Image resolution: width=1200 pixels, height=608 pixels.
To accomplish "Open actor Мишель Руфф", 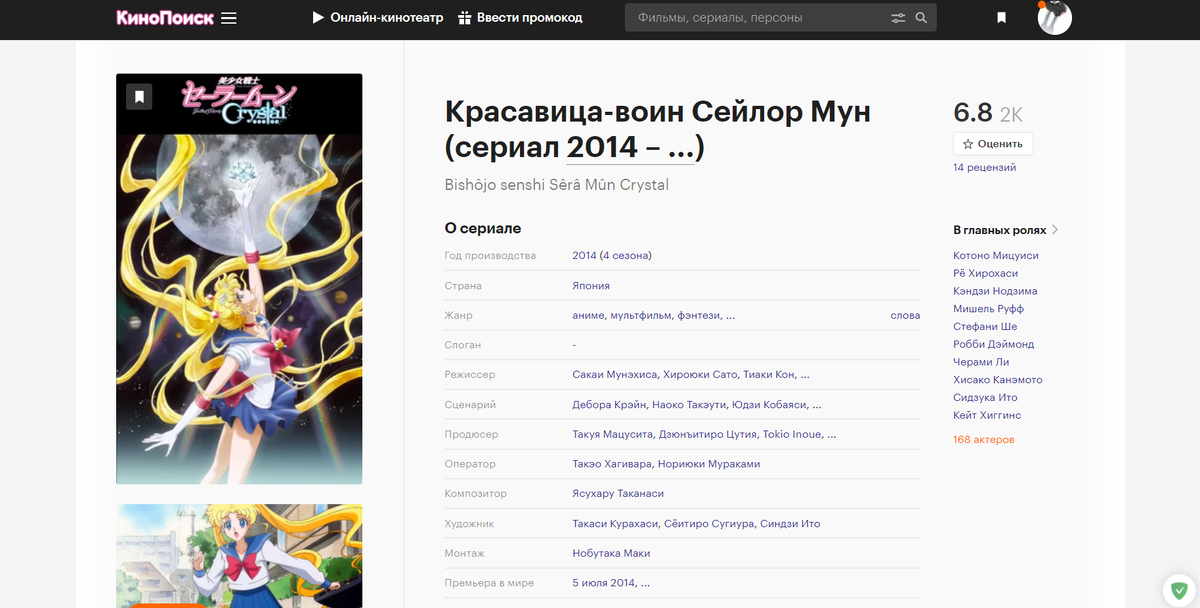I will pyautogui.click(x=988, y=309).
